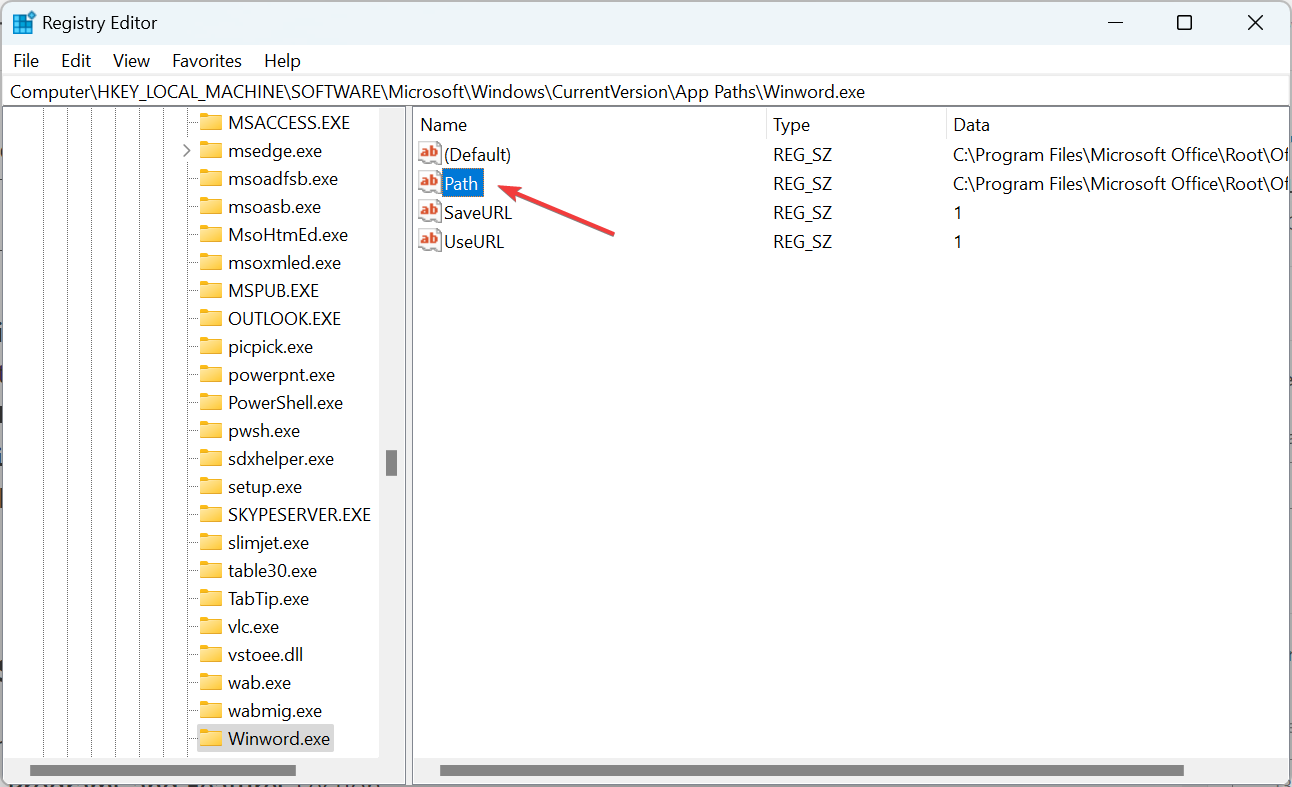Click the Registry Editor app icon
The width and height of the screenshot is (1292, 787).
click(x=24, y=23)
